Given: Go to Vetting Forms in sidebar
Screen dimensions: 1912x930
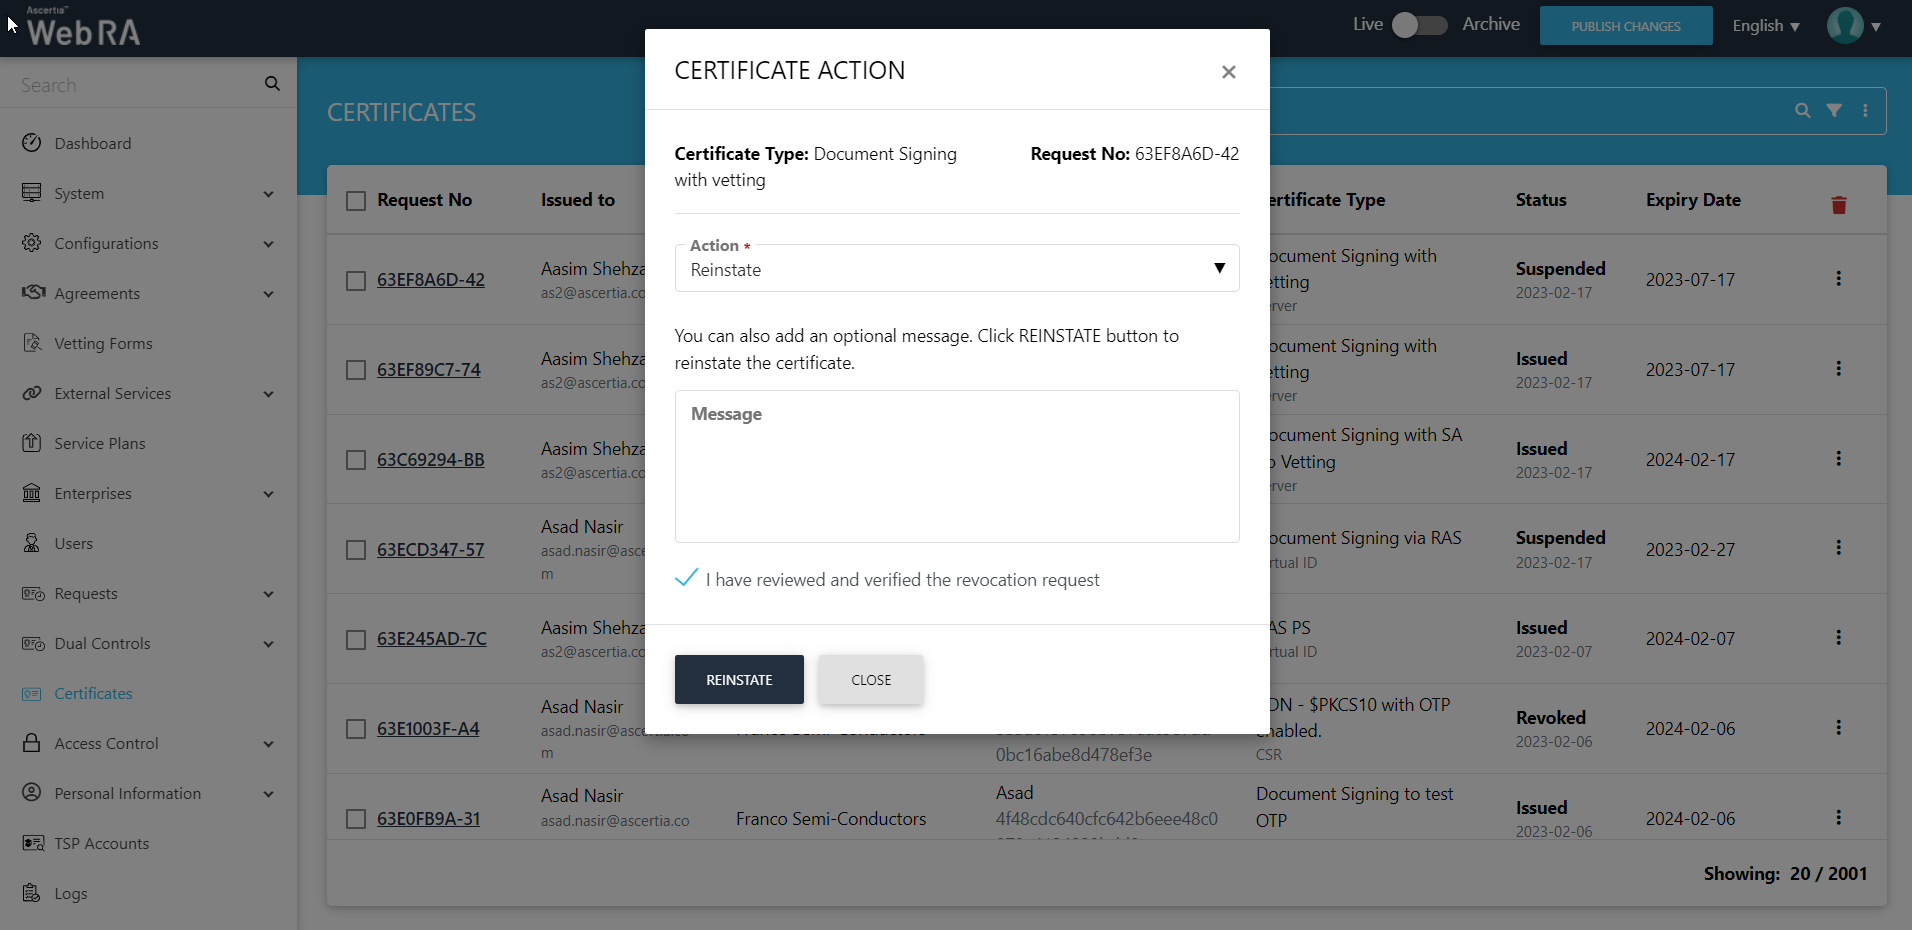Looking at the screenshot, I should [x=103, y=344].
